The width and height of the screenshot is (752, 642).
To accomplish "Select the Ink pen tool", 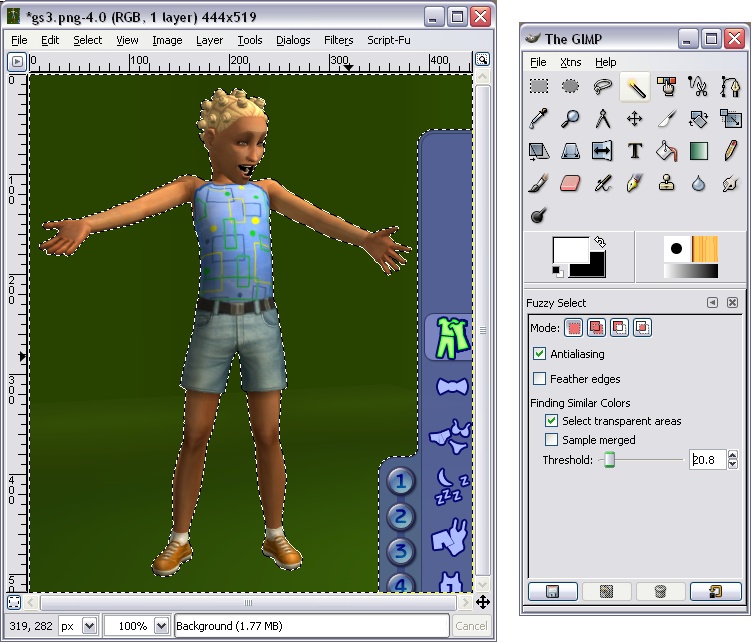I will [x=634, y=183].
